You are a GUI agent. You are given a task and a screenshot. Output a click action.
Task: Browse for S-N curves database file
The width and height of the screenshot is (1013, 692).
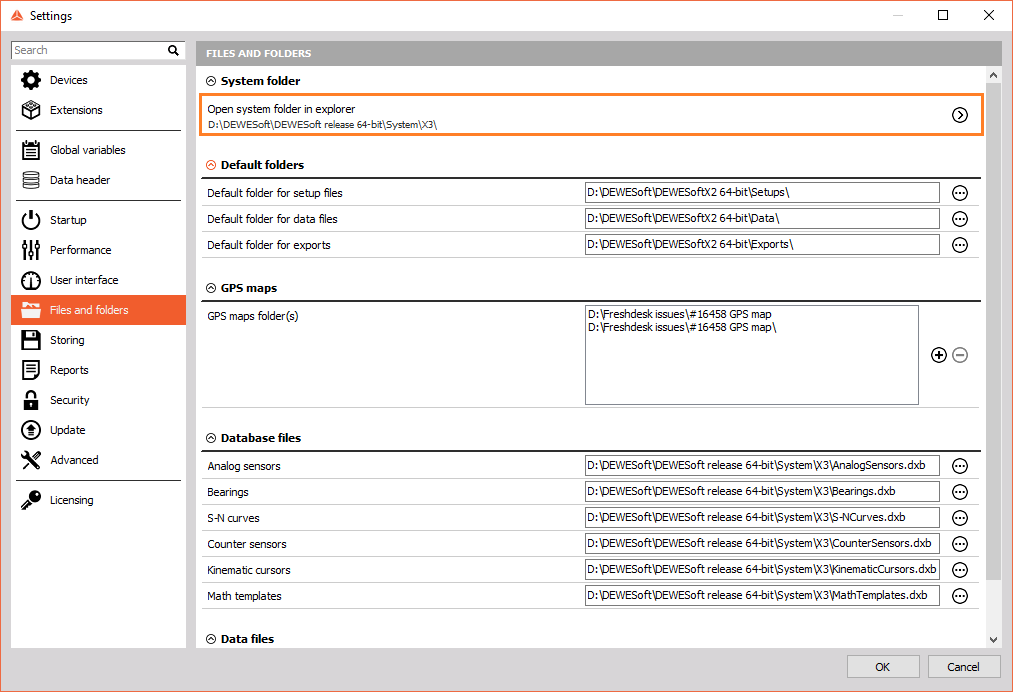pyautogui.click(x=960, y=518)
